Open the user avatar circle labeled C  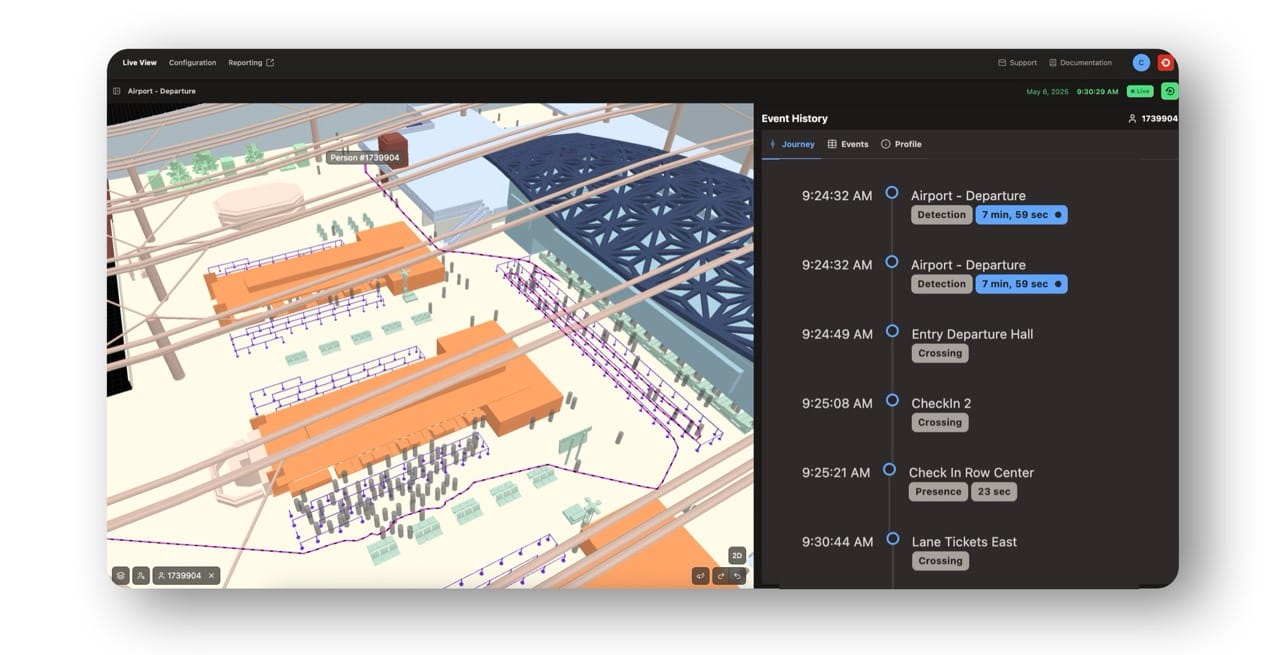click(1141, 62)
